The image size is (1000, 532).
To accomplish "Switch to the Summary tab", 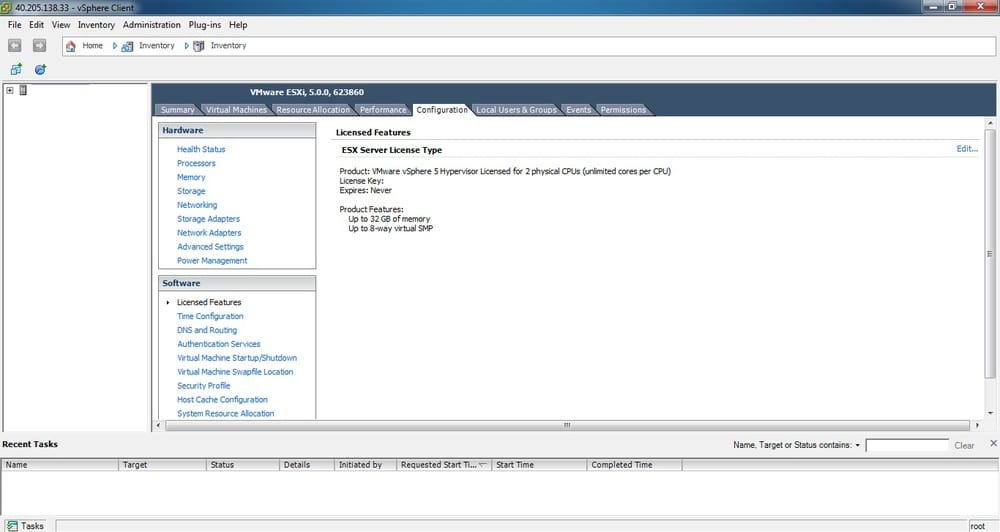I will tap(177, 110).
